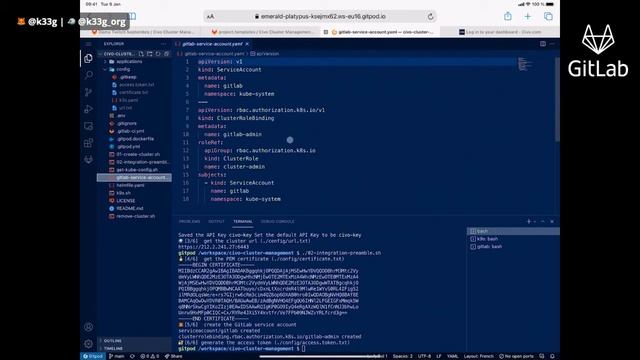
Task: Close the gitlab-service-account.yaml editor tab
Action: tap(247, 44)
